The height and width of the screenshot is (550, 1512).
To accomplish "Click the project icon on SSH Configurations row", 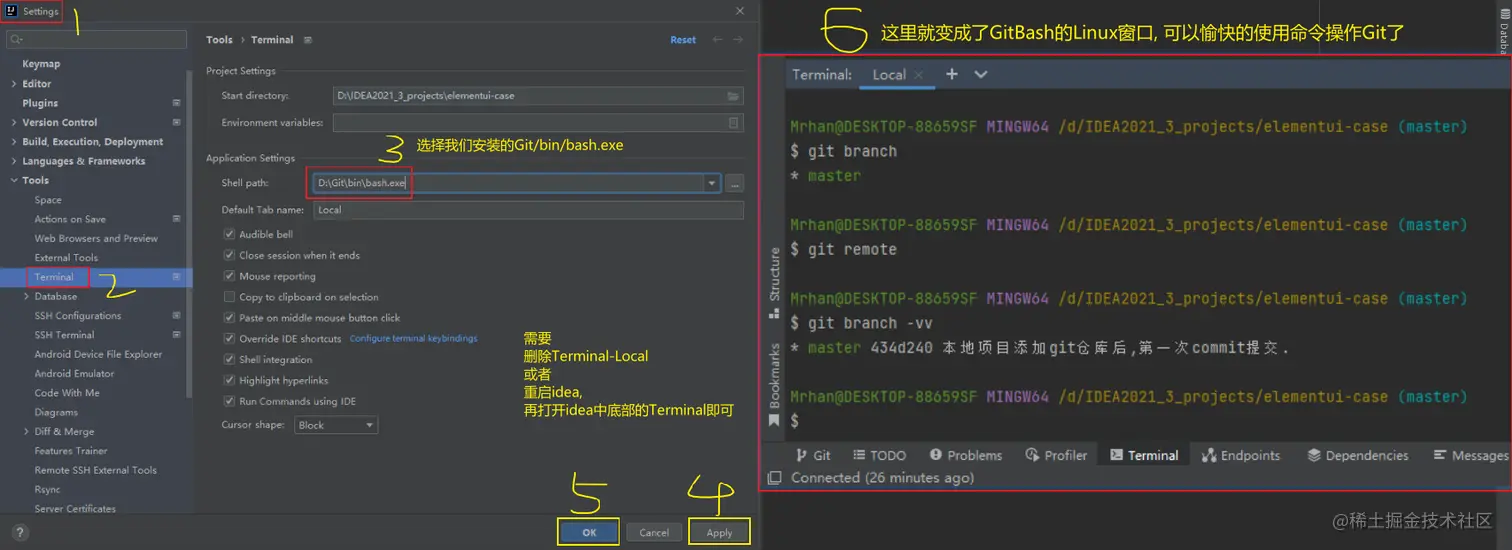I will coord(176,316).
